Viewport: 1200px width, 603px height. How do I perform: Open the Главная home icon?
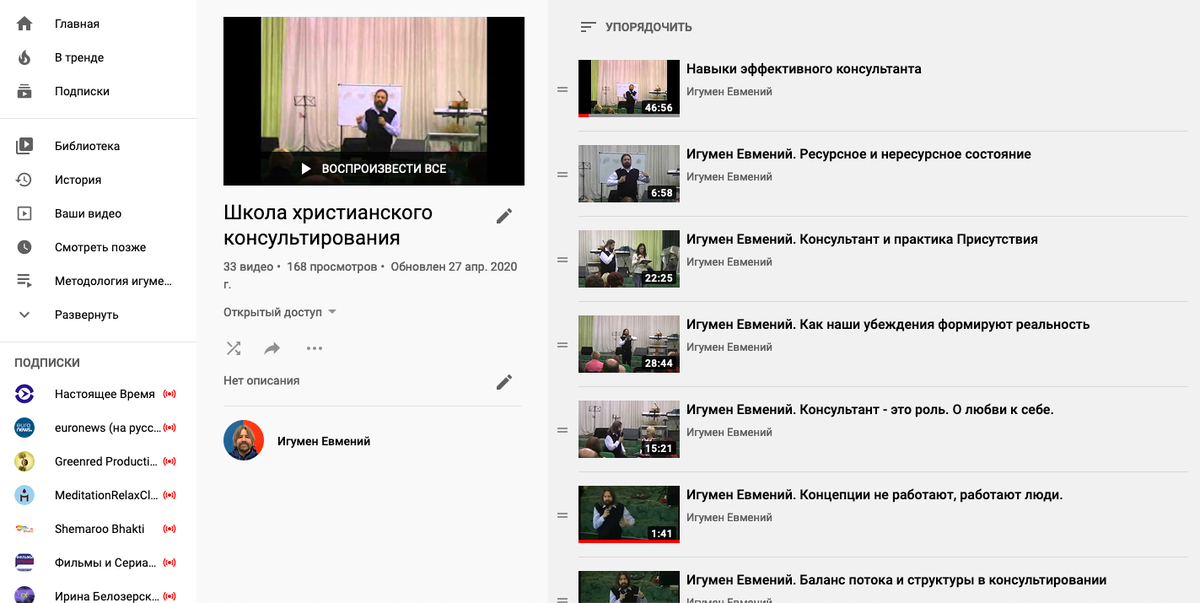[24, 24]
